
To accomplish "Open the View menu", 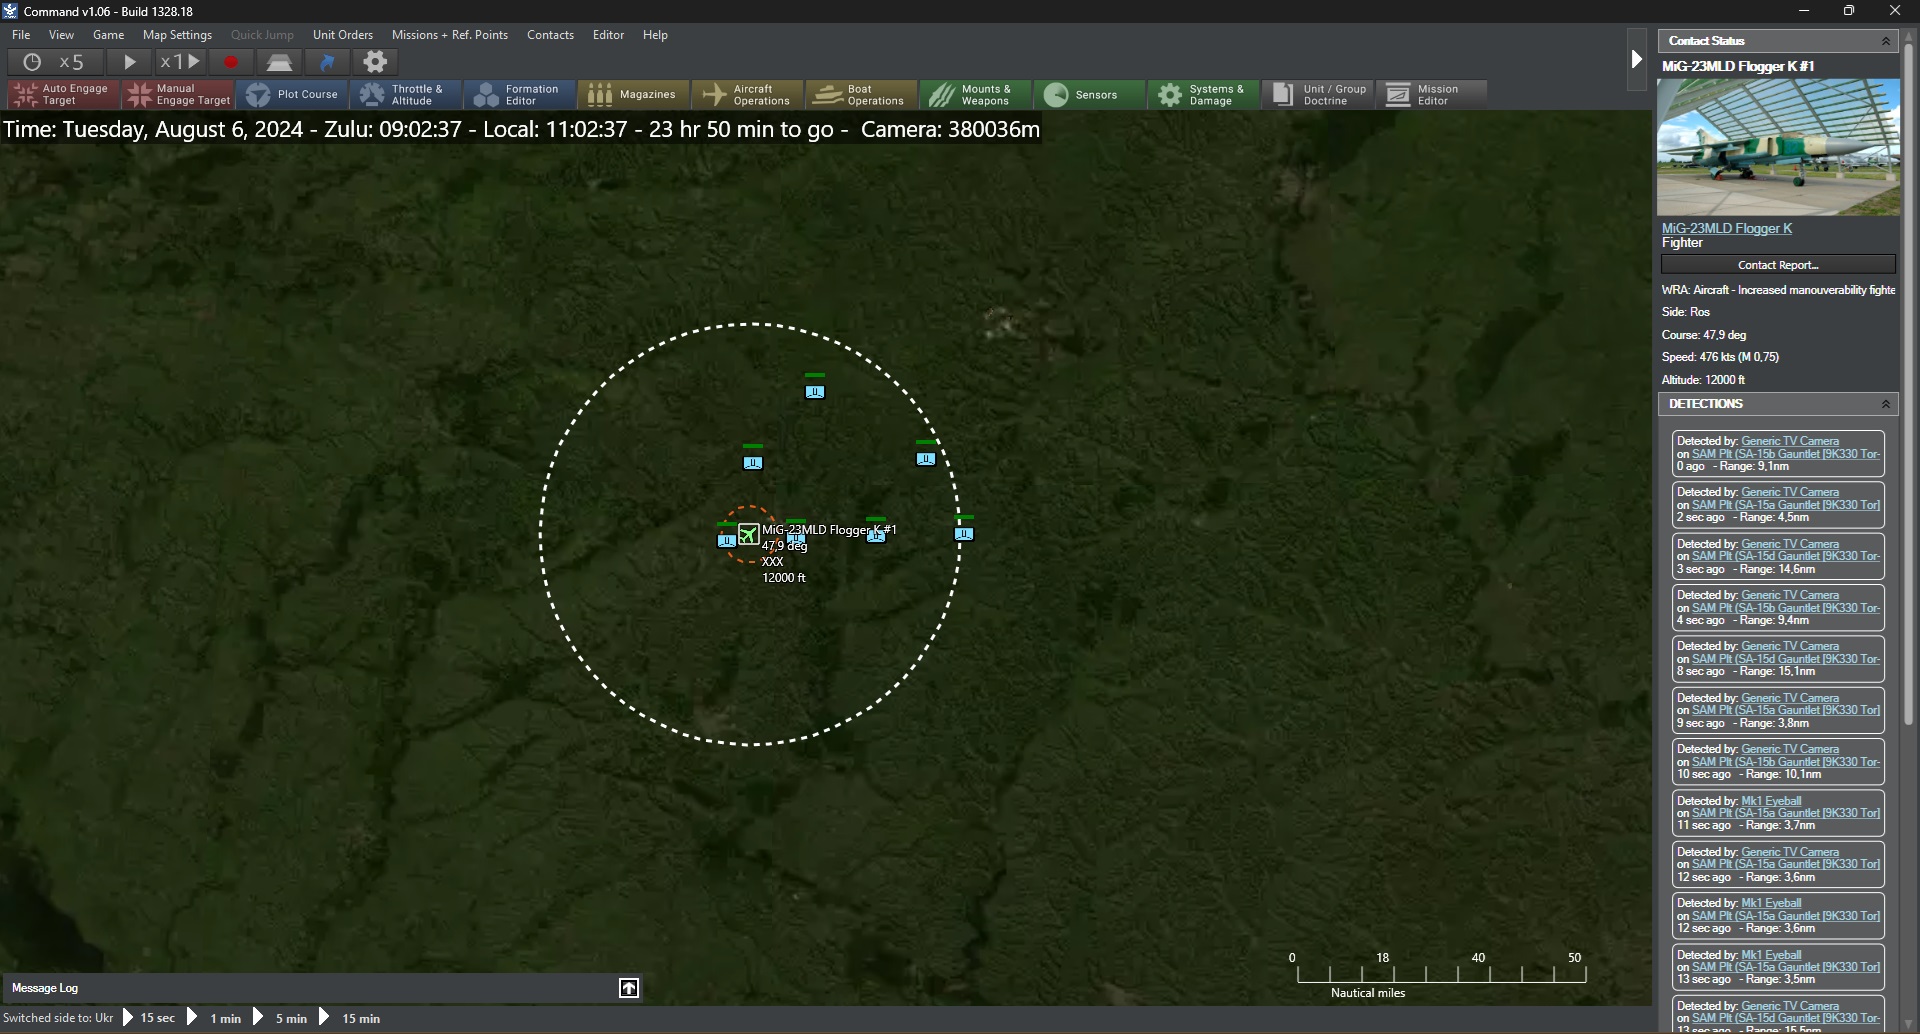I will (62, 35).
